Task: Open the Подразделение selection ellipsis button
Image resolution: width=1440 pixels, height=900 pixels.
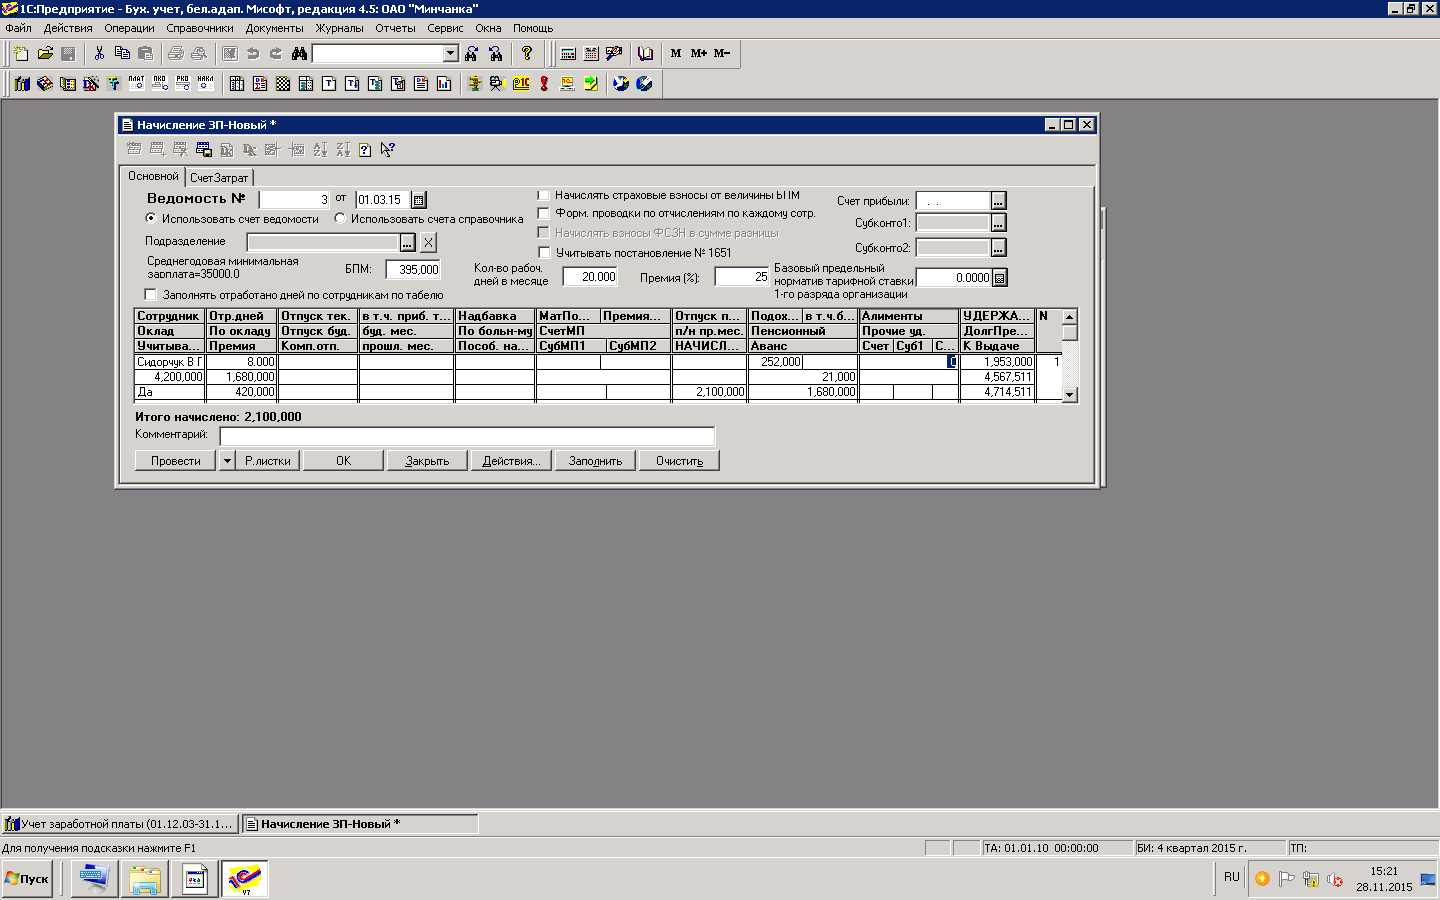Action: coord(407,242)
